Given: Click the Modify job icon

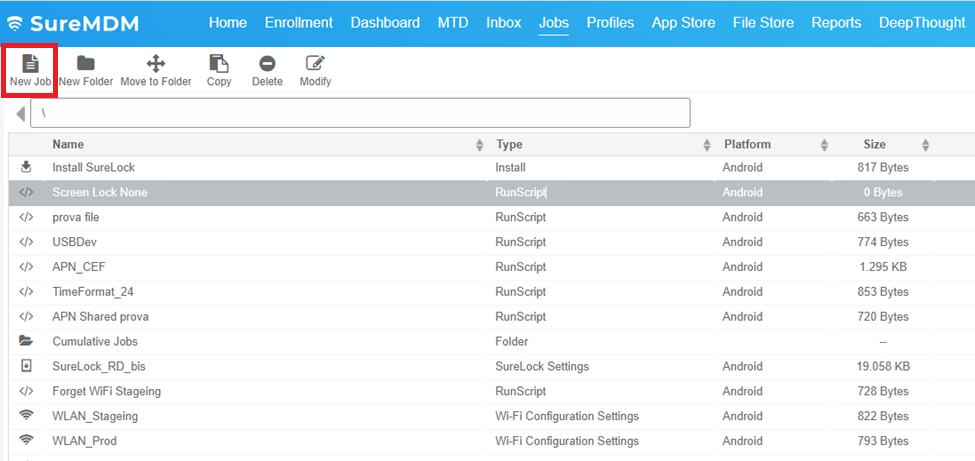Looking at the screenshot, I should 315,64.
